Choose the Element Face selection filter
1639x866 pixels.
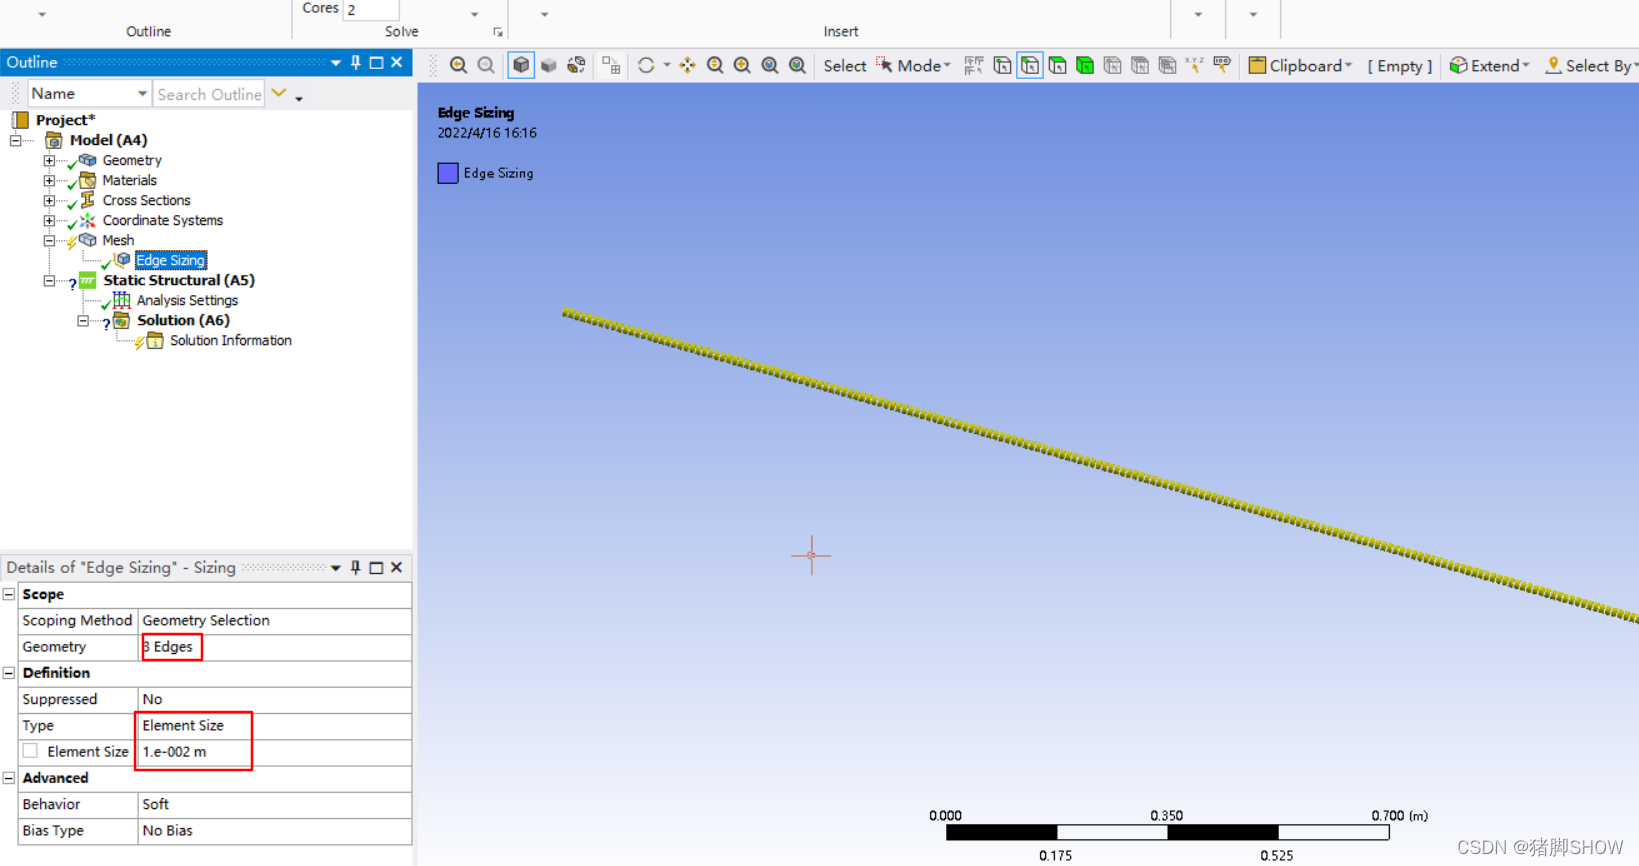(x=1140, y=66)
